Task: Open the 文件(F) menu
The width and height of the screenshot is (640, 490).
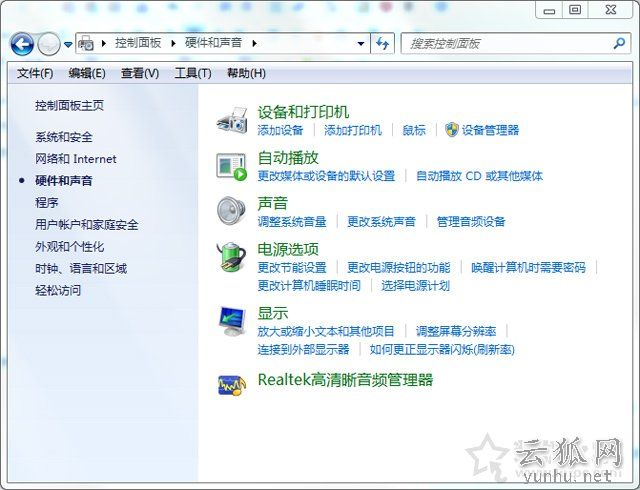Action: (35, 74)
